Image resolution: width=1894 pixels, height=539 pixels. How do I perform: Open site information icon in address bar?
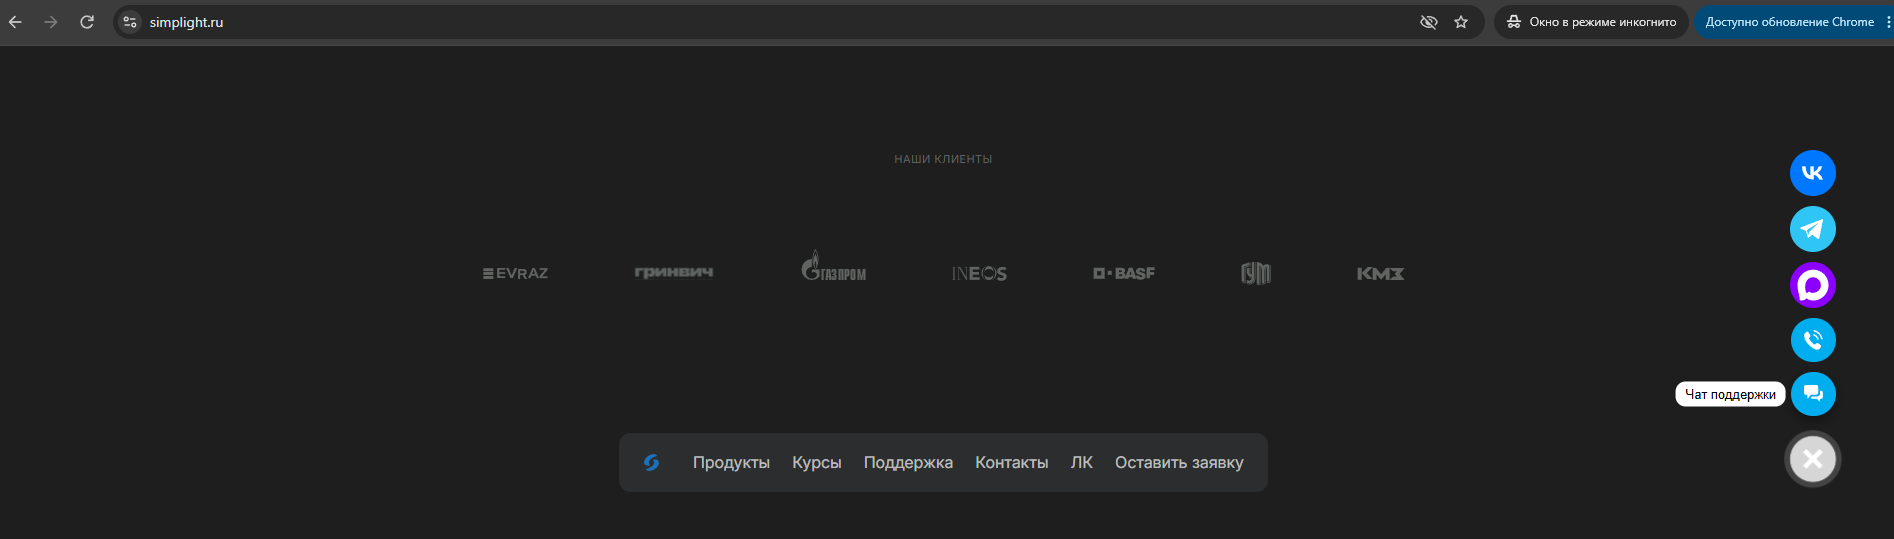130,22
